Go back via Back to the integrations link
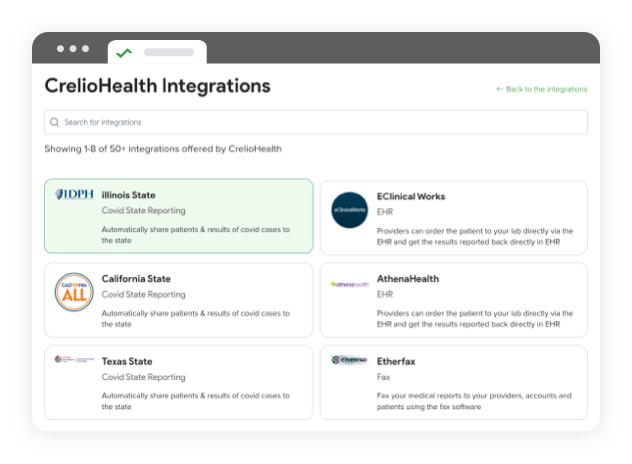 [x=541, y=89]
